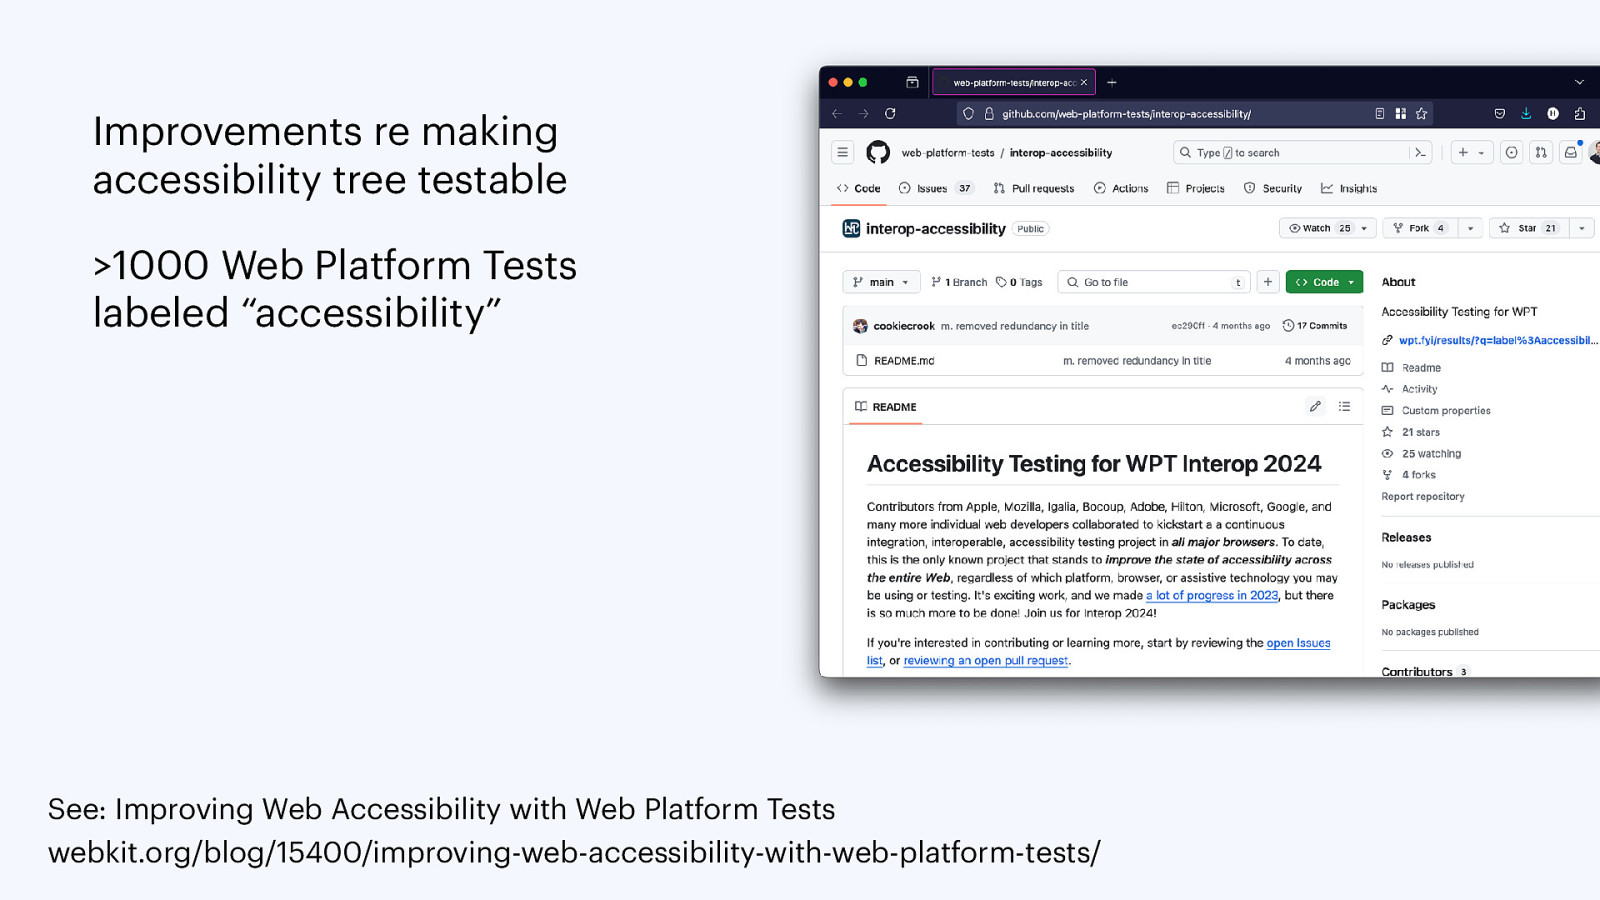Click the browser Forward arrow
This screenshot has height=900, width=1600.
[863, 114]
